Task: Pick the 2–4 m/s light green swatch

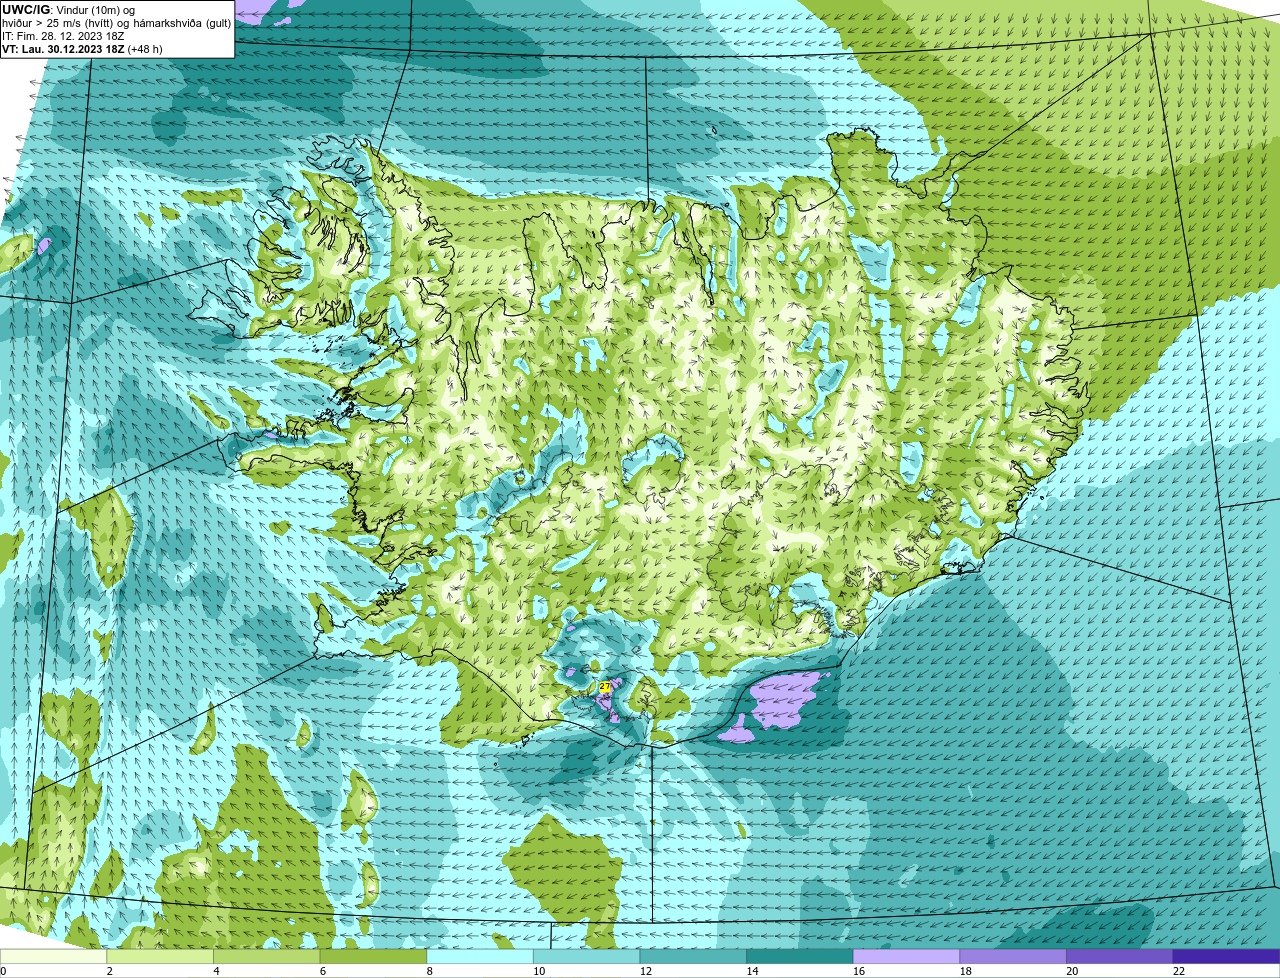Action: 160,956
